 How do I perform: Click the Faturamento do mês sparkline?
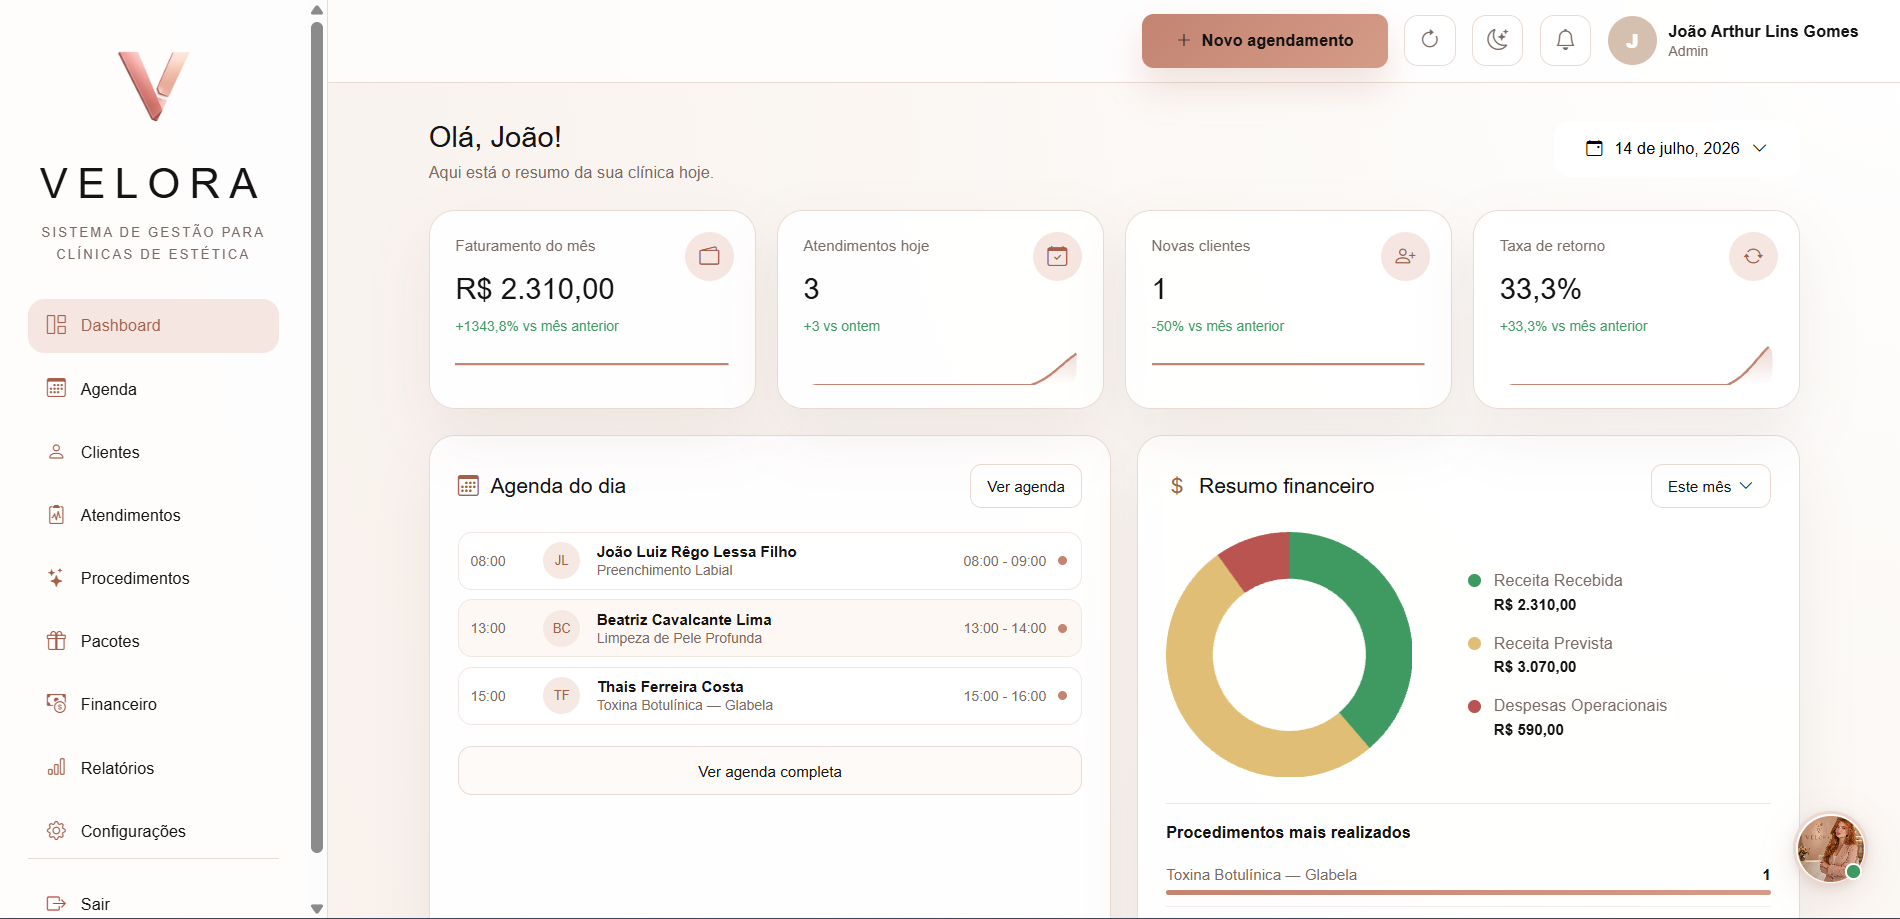click(592, 364)
